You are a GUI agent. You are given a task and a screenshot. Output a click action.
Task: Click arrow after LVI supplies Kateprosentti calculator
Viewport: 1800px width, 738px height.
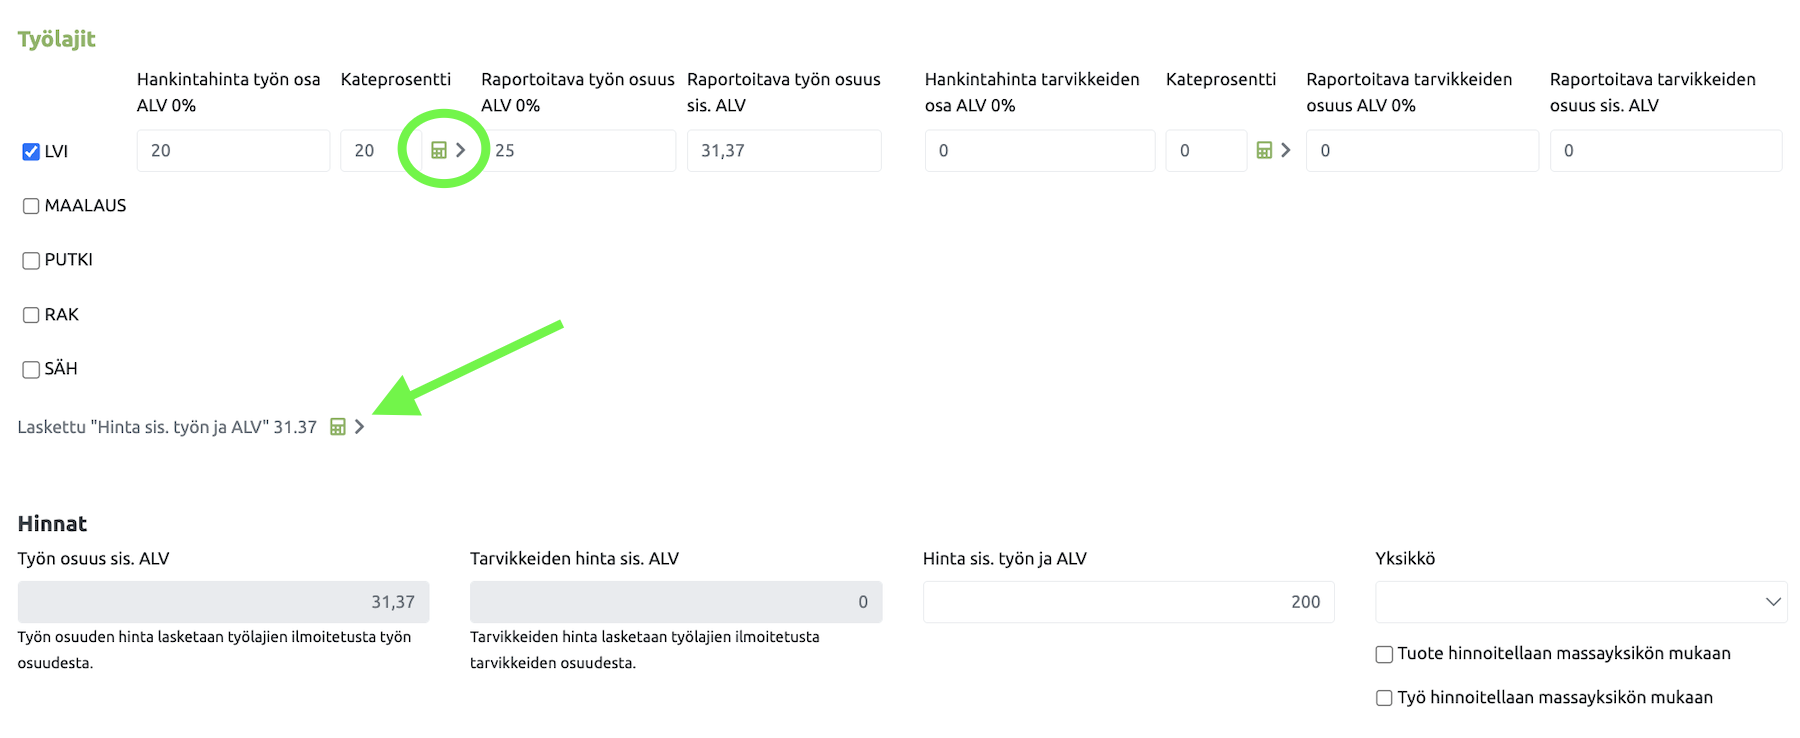[x=1286, y=150]
